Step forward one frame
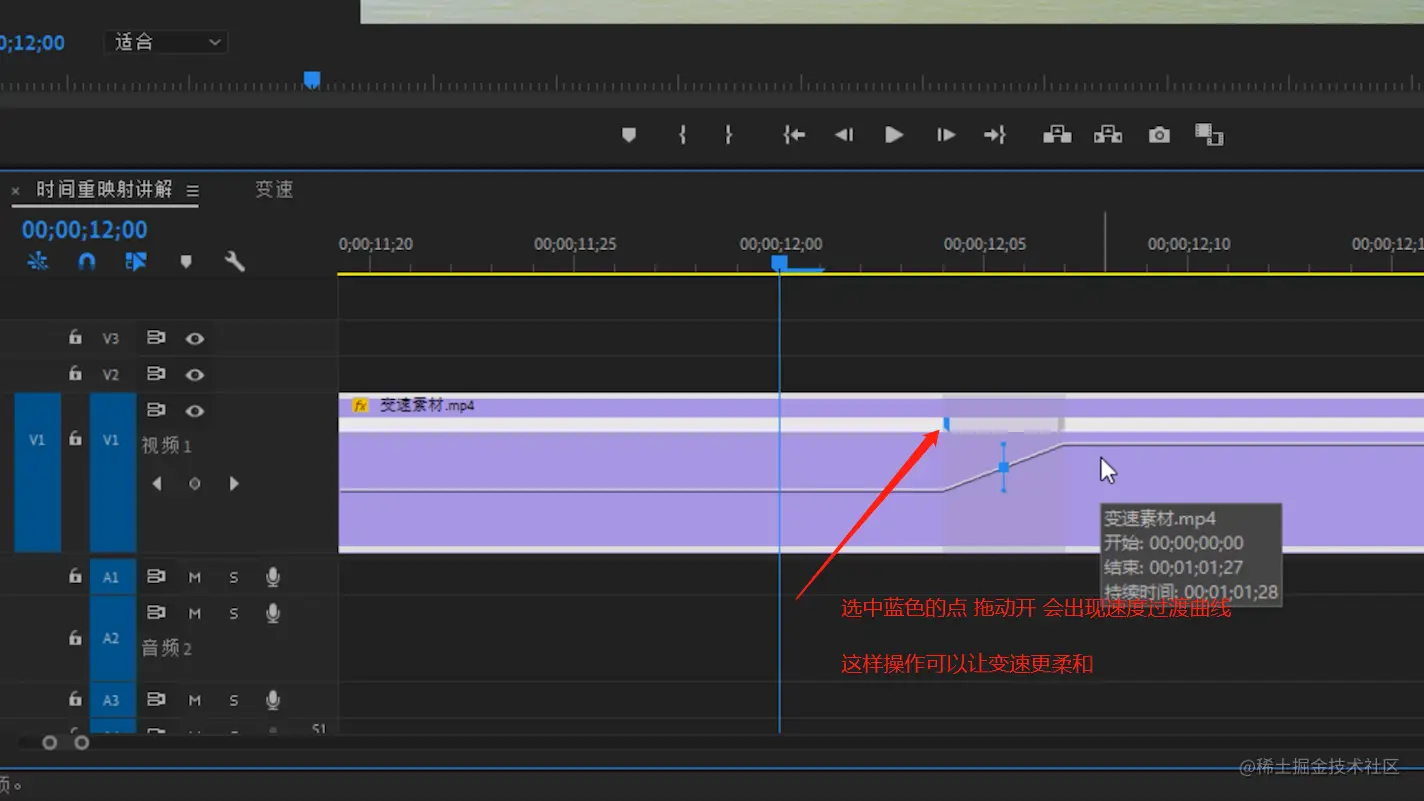Screen dimensions: 1424x801 [945, 135]
